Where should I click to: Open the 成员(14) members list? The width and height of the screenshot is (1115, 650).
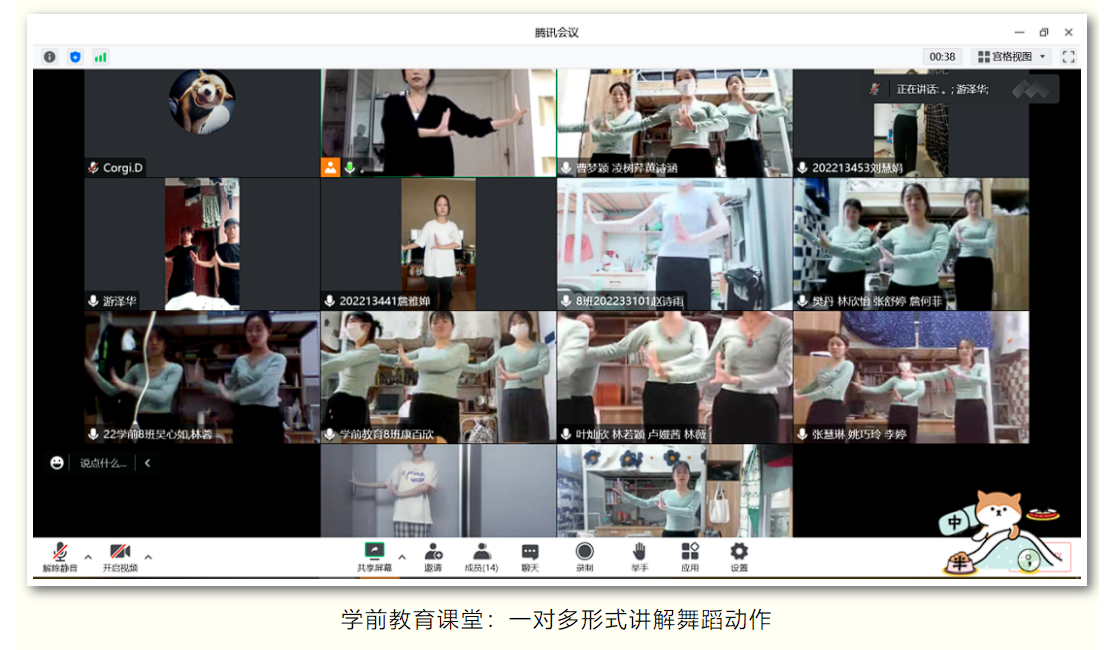click(481, 554)
